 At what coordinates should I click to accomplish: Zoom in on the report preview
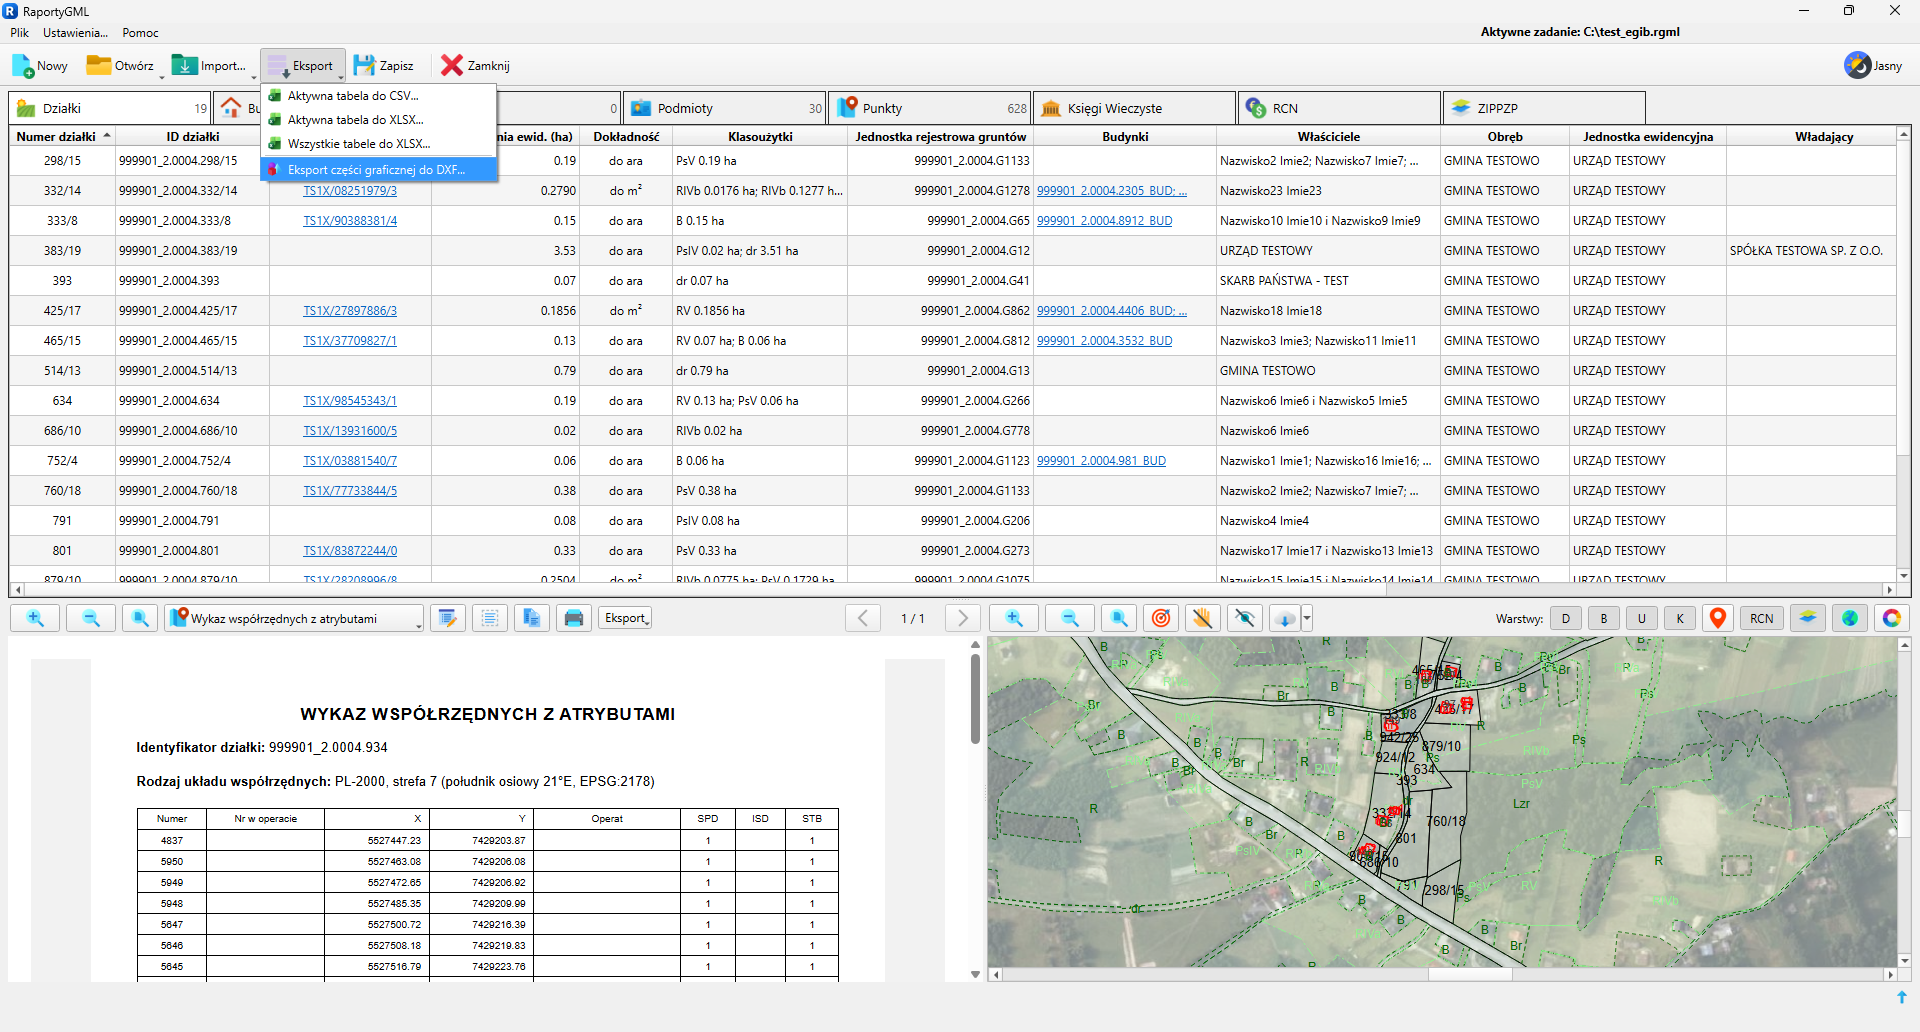(35, 618)
